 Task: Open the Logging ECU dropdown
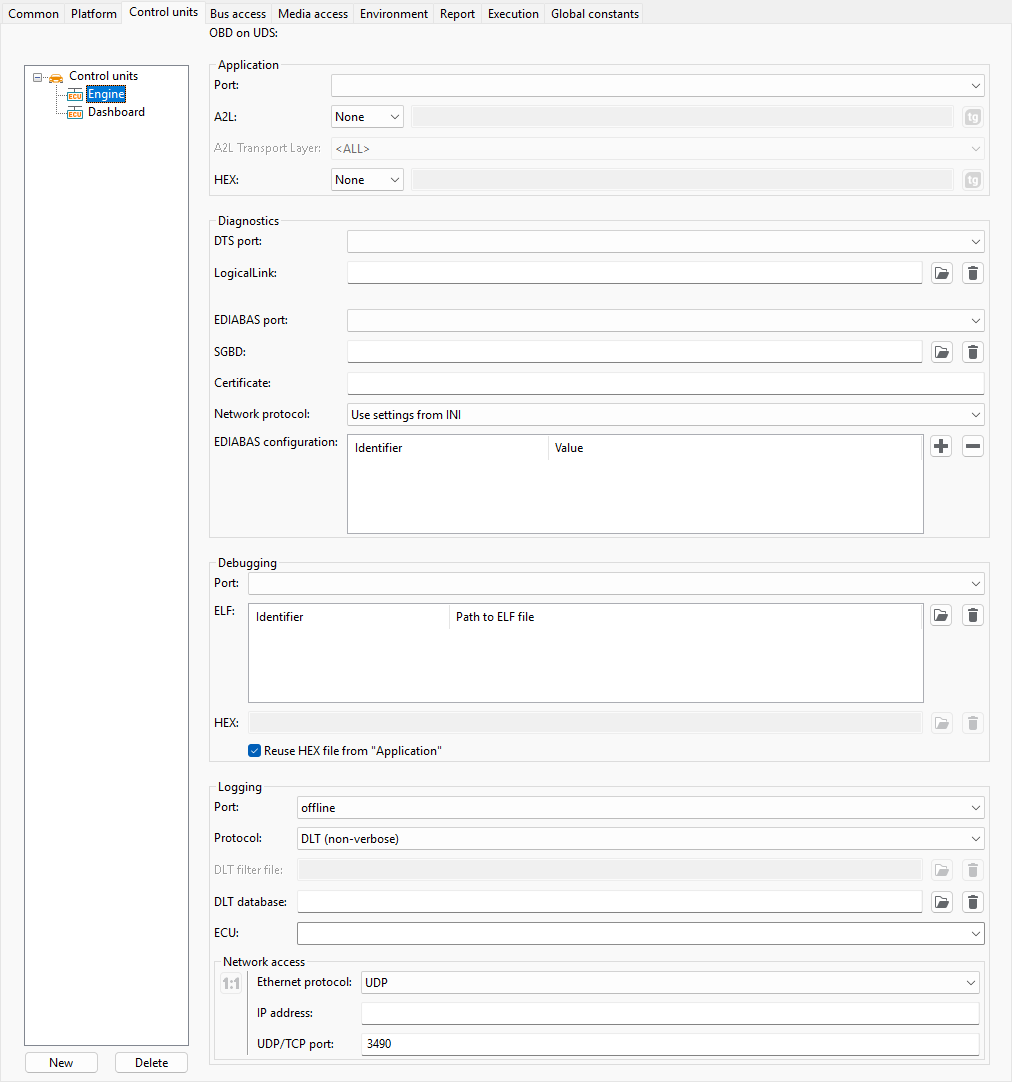click(x=641, y=934)
